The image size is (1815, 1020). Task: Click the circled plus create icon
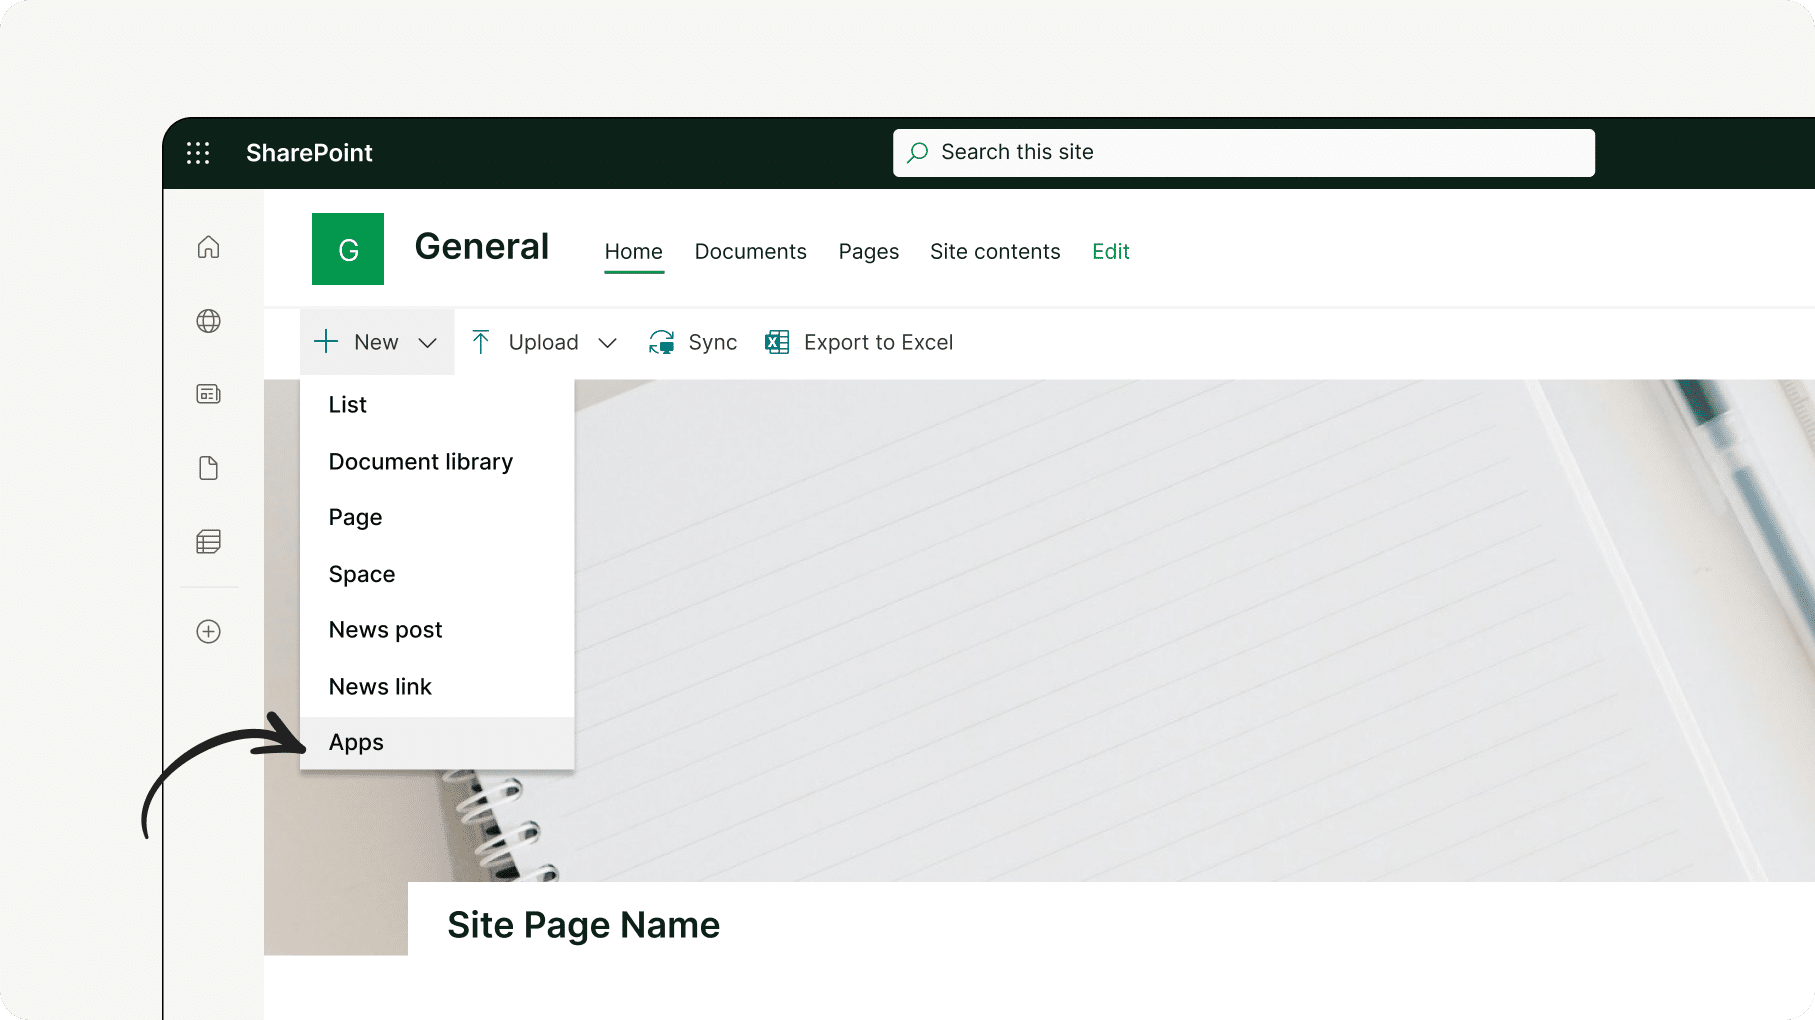point(208,632)
